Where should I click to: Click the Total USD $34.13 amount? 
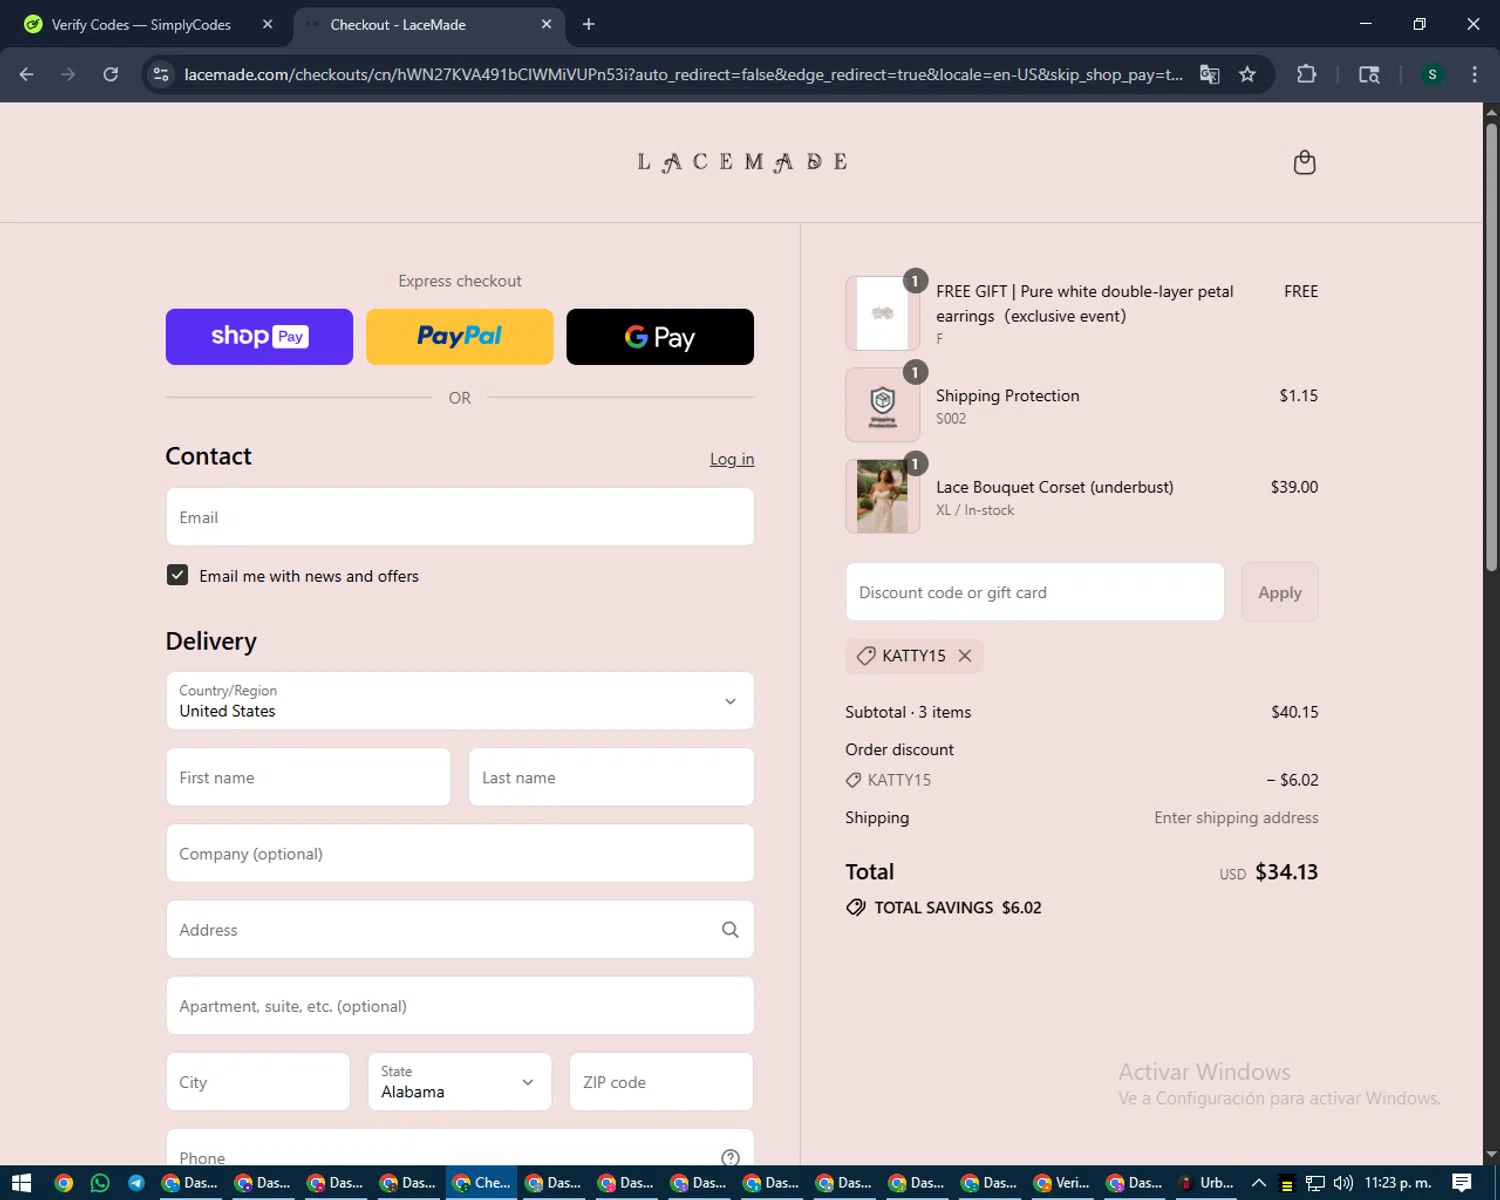1286,872
